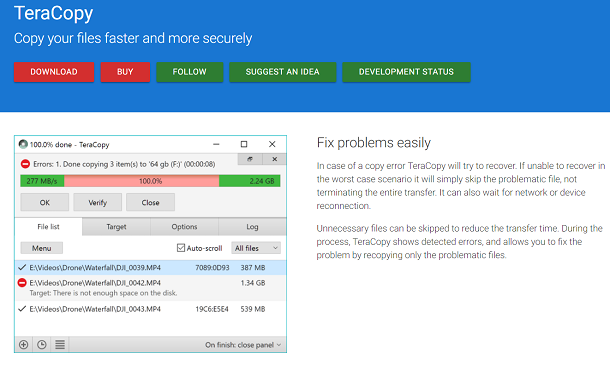Toggle the Auto-scroll checkbox
Image resolution: width=610 pixels, height=370 pixels.
pyautogui.click(x=181, y=248)
